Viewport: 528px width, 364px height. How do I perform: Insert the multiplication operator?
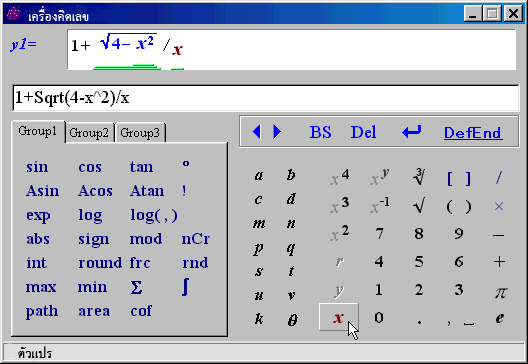point(499,206)
